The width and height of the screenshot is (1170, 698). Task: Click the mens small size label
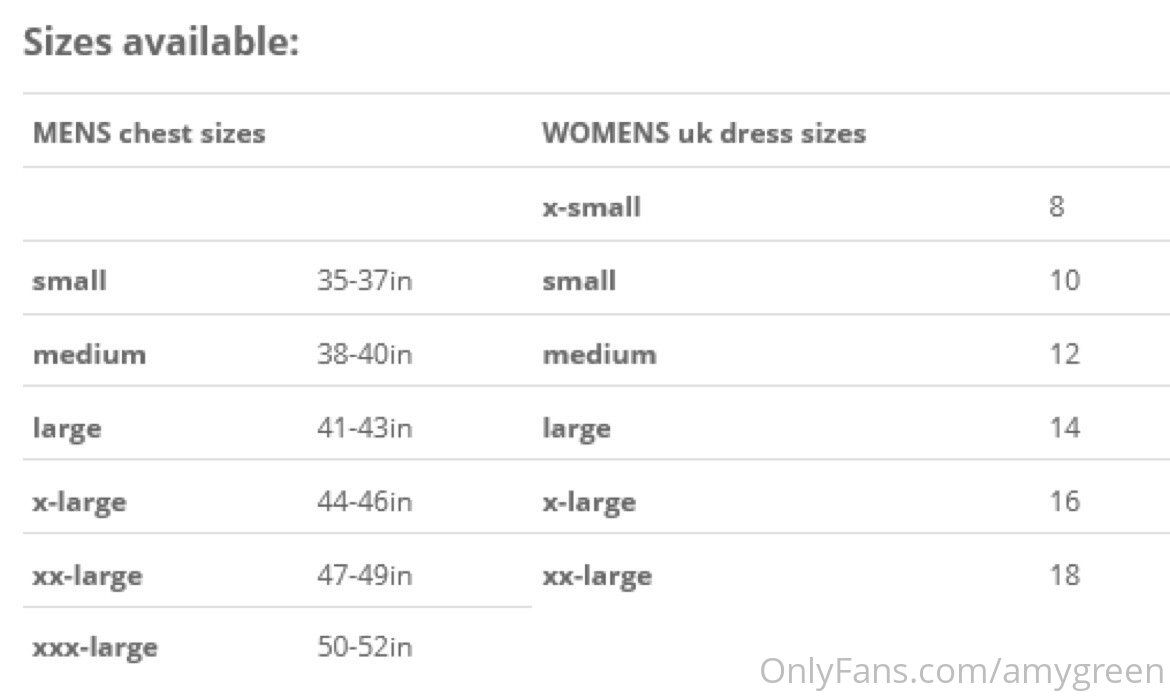coord(69,281)
